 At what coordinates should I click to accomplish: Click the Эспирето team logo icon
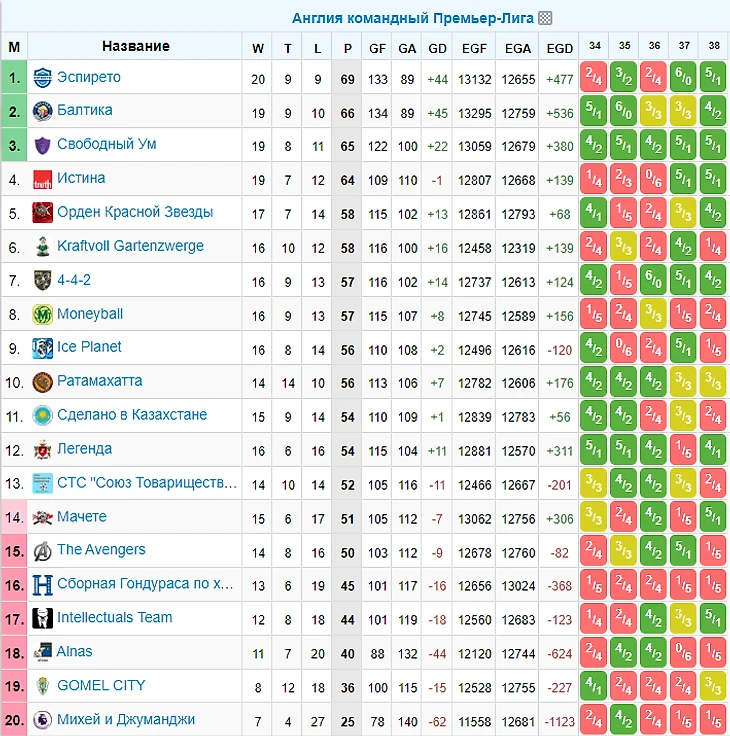pyautogui.click(x=42, y=77)
